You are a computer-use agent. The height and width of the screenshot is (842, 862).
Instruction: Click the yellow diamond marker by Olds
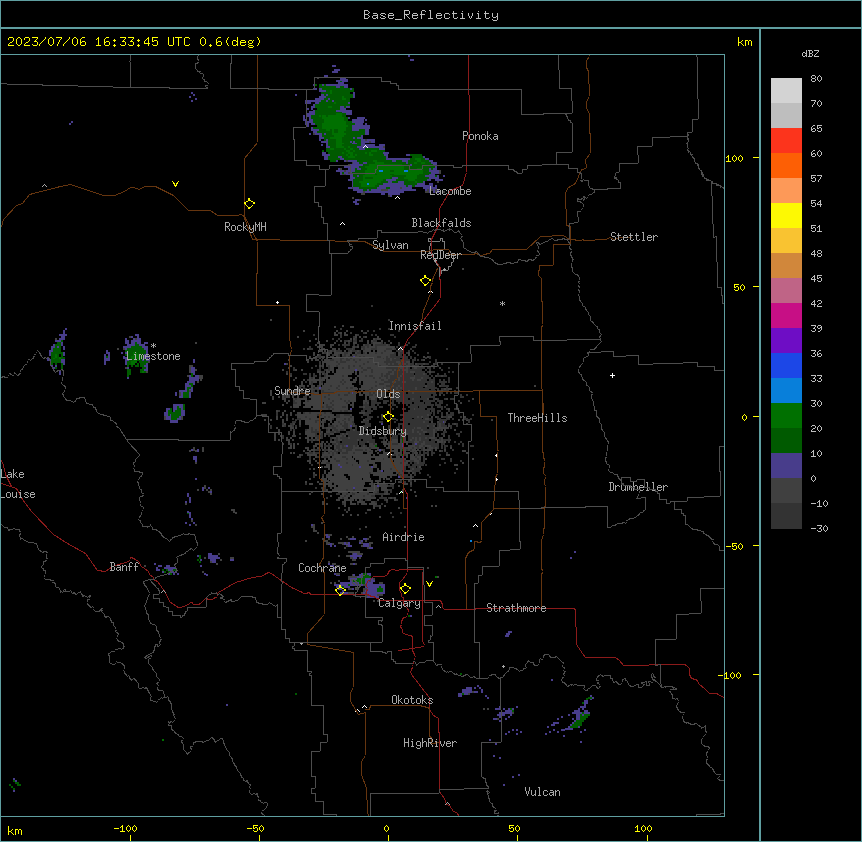[x=388, y=417]
